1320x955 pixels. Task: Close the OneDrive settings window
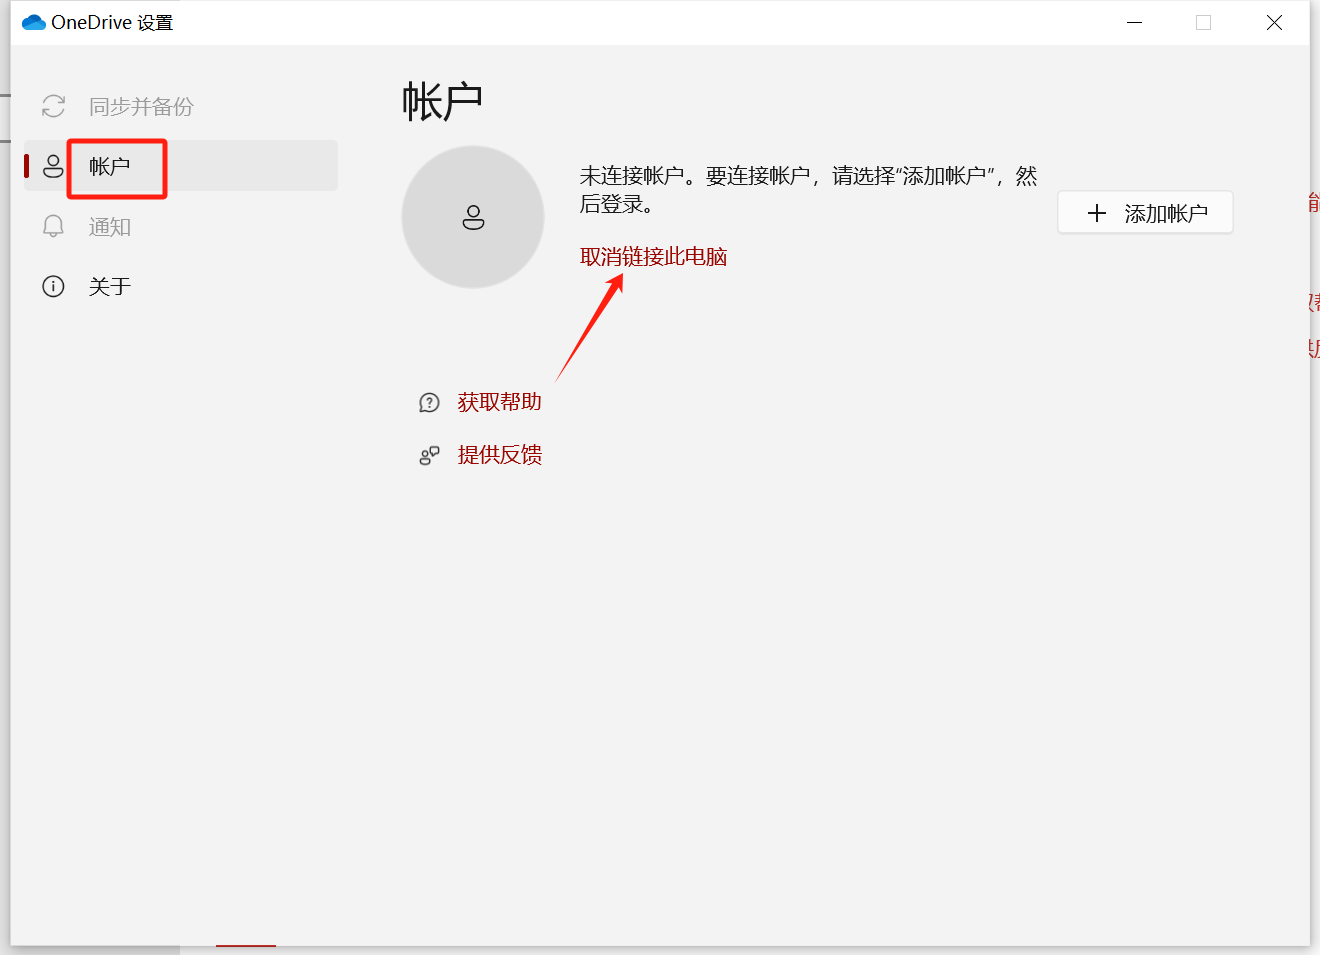tap(1274, 22)
